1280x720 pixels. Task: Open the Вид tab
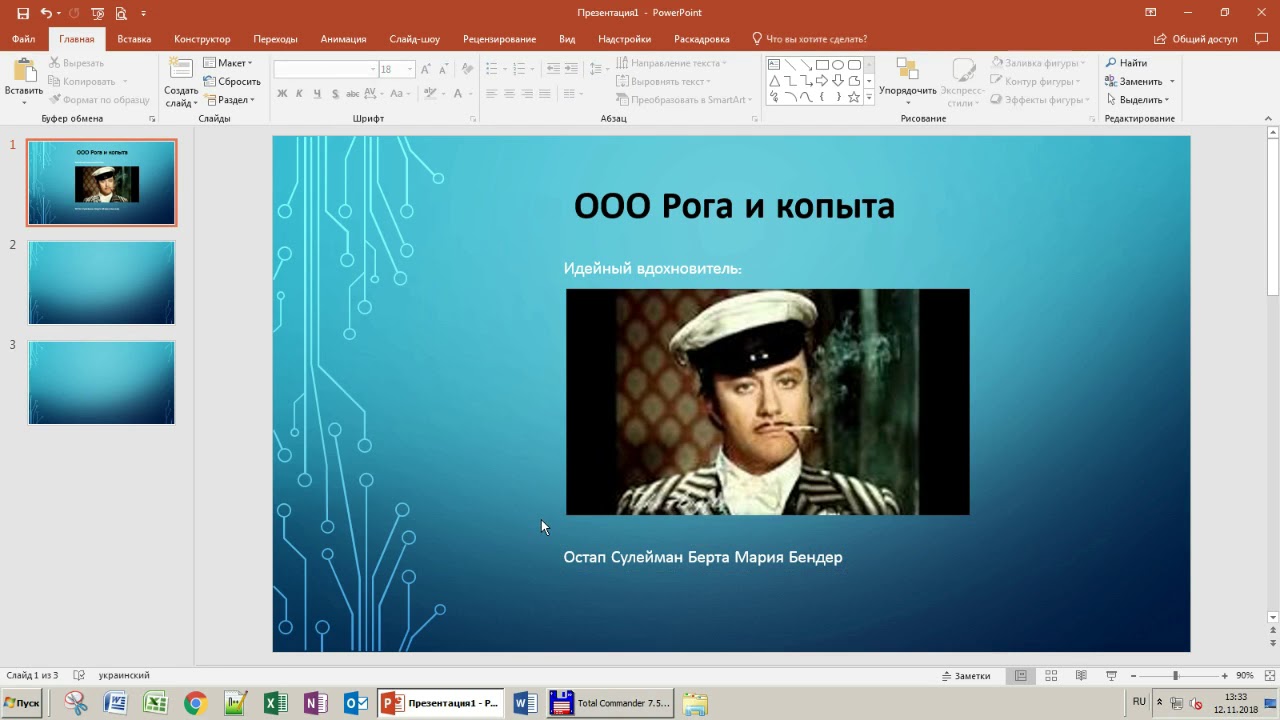567,39
